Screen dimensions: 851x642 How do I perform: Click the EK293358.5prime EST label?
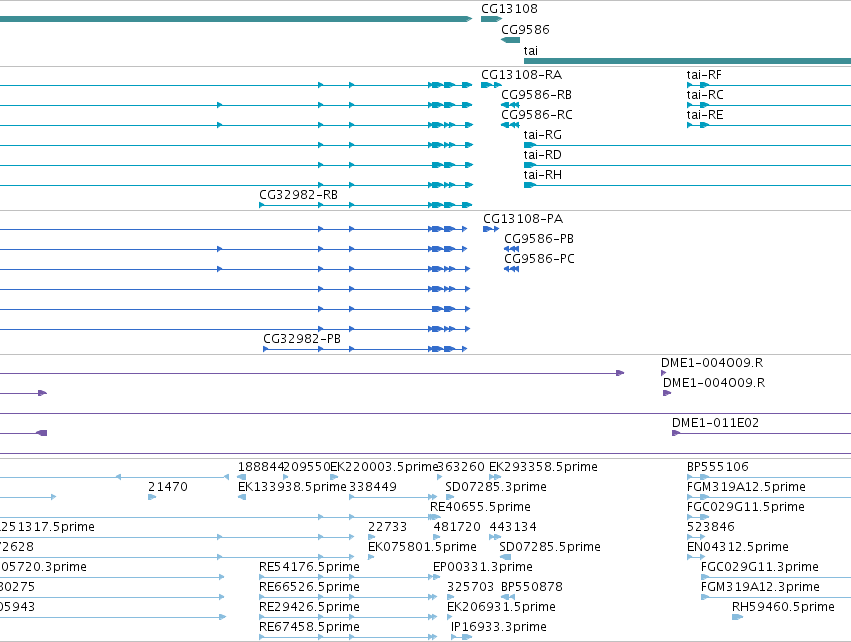(543, 467)
